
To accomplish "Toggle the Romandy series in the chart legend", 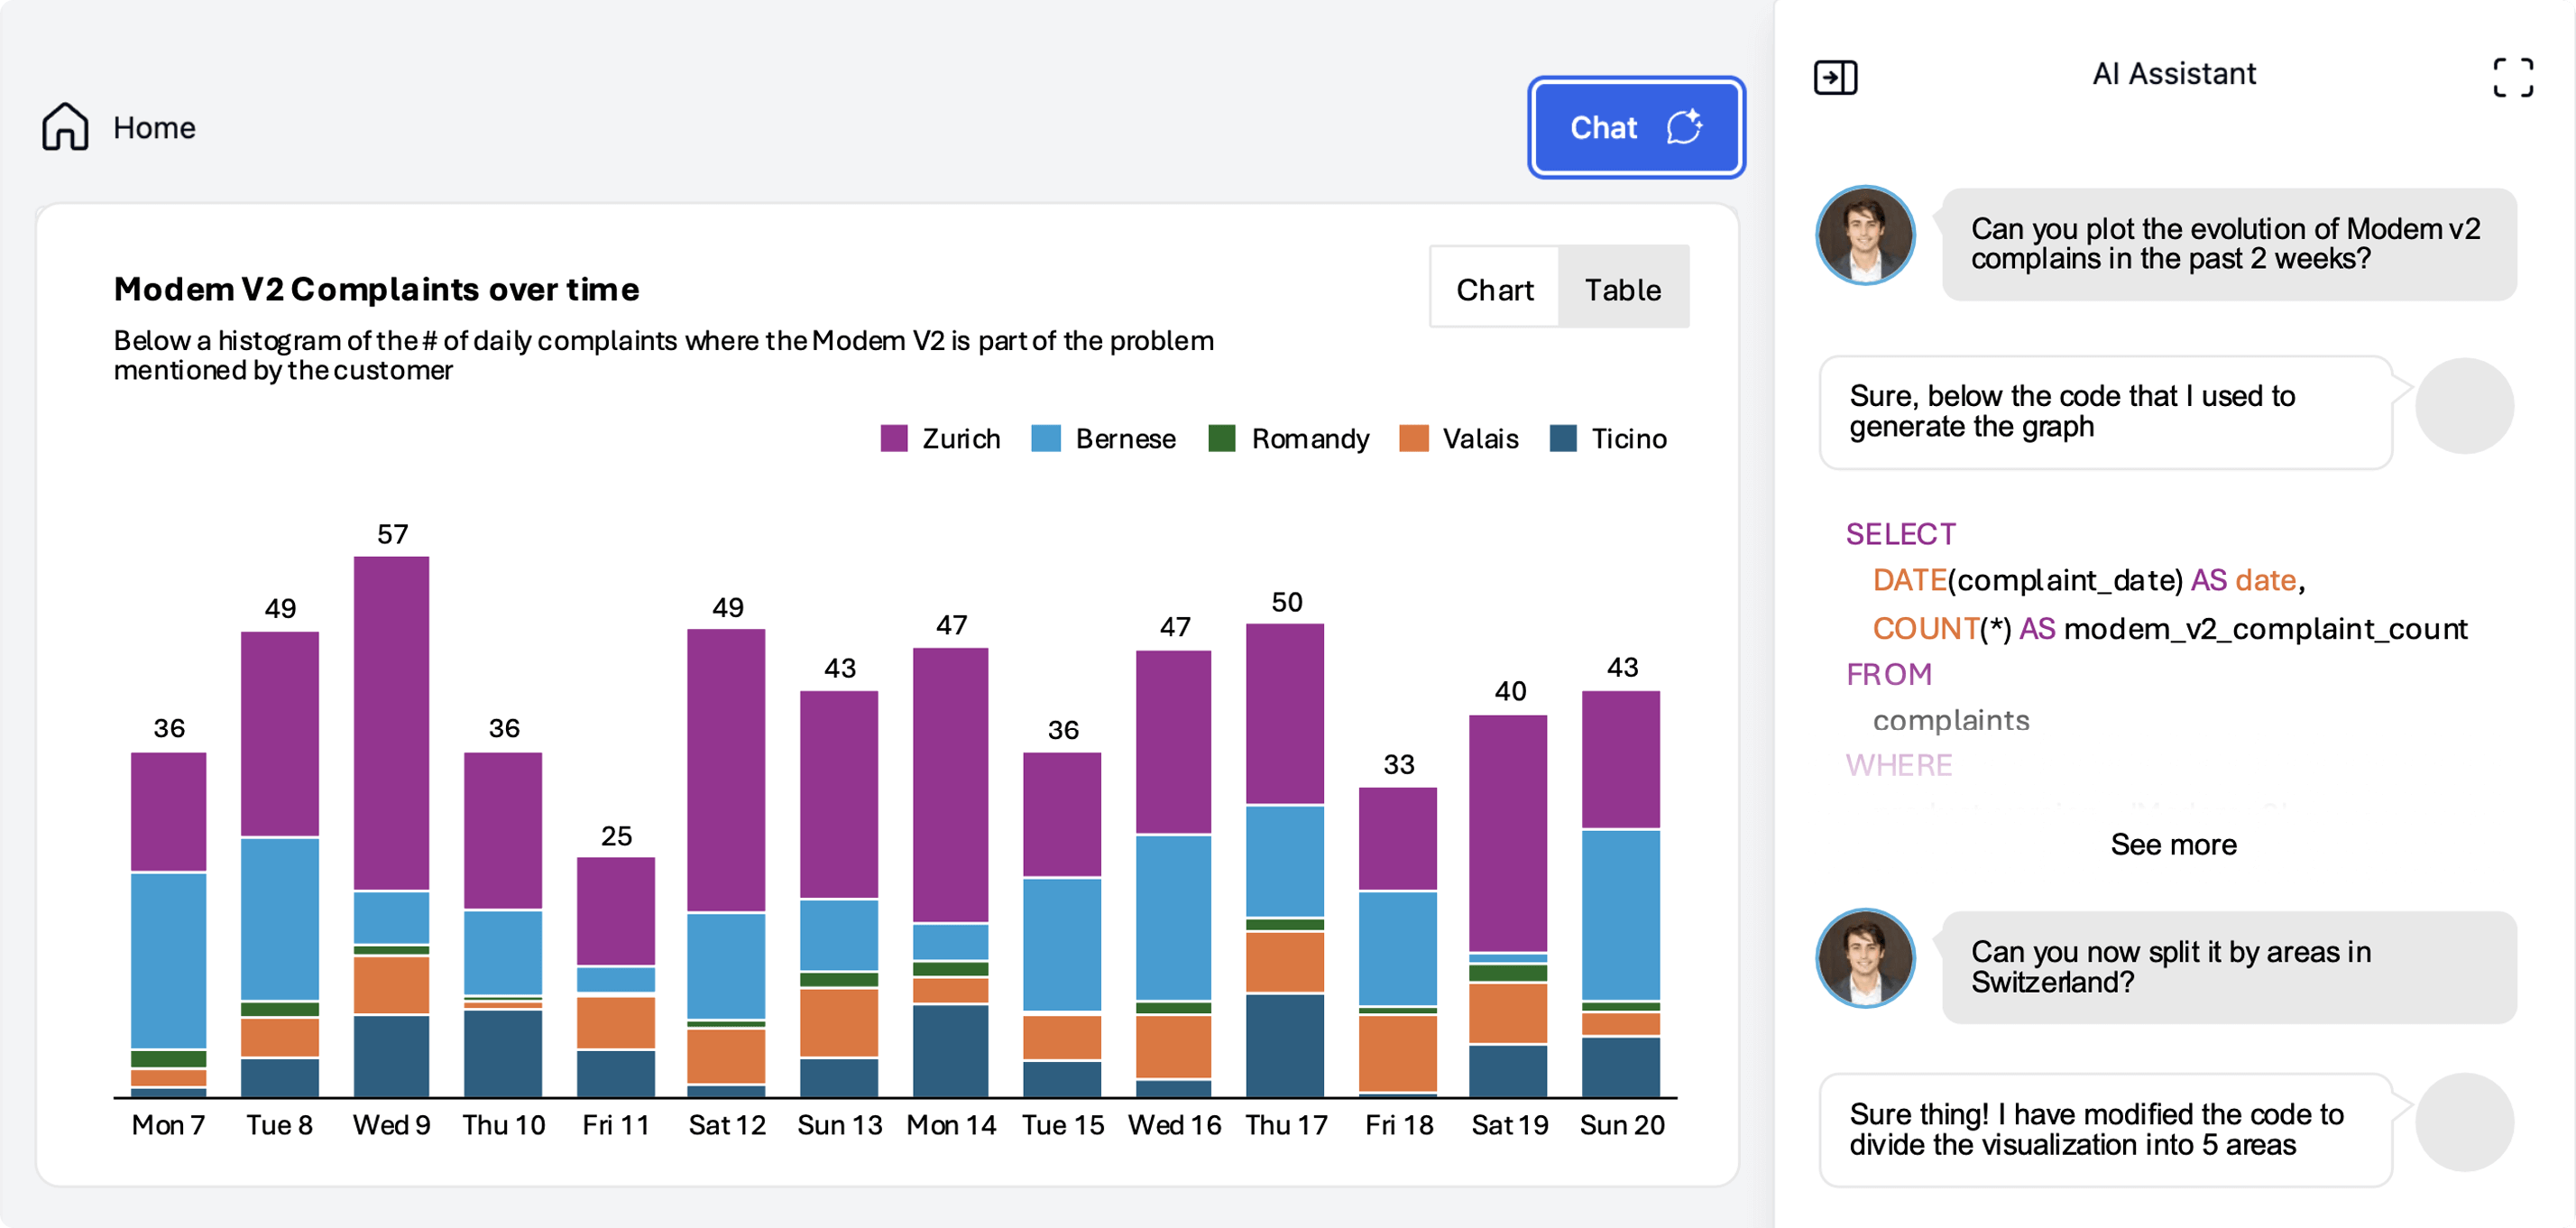I will click(1222, 438).
